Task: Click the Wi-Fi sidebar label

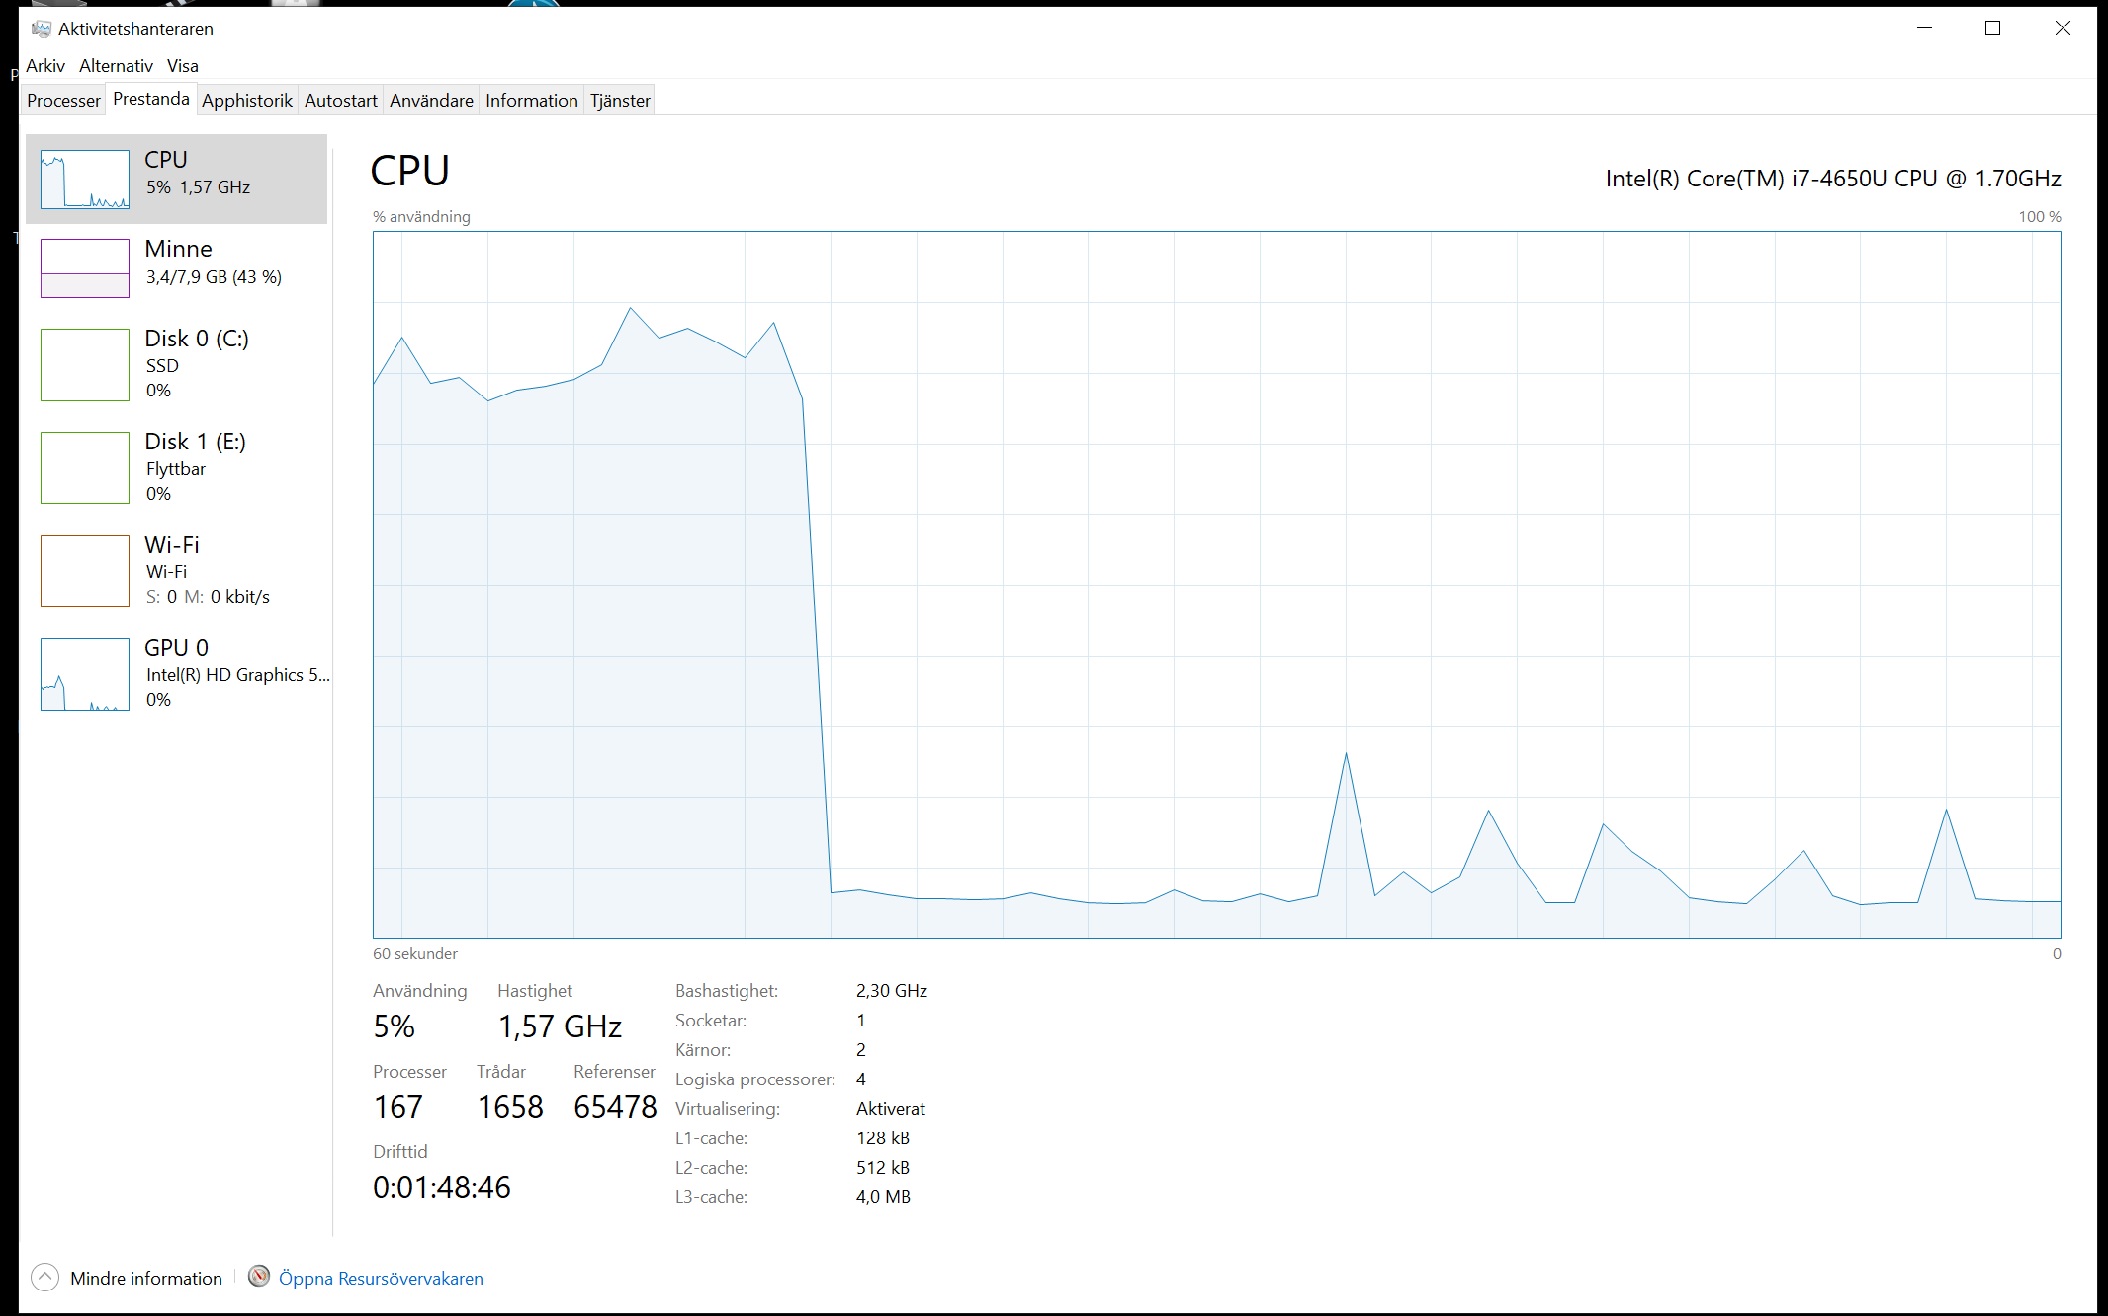Action: coord(172,544)
